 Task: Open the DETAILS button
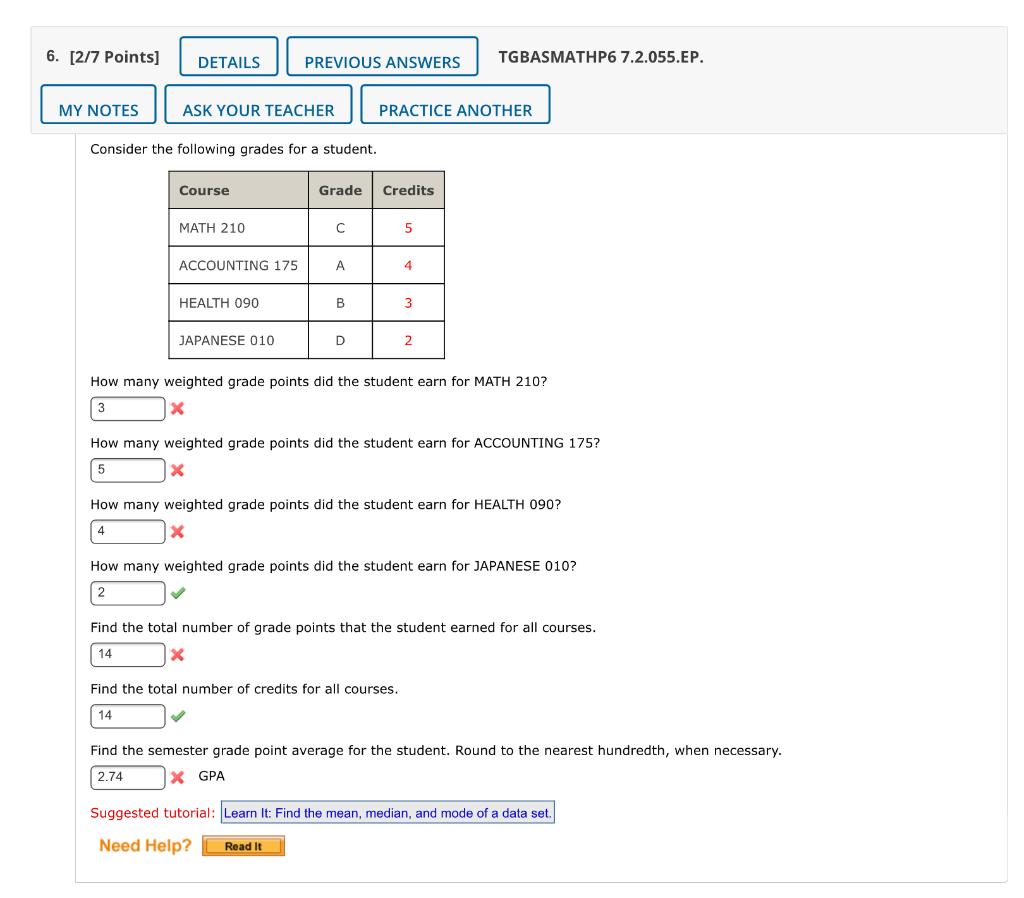[x=229, y=57]
